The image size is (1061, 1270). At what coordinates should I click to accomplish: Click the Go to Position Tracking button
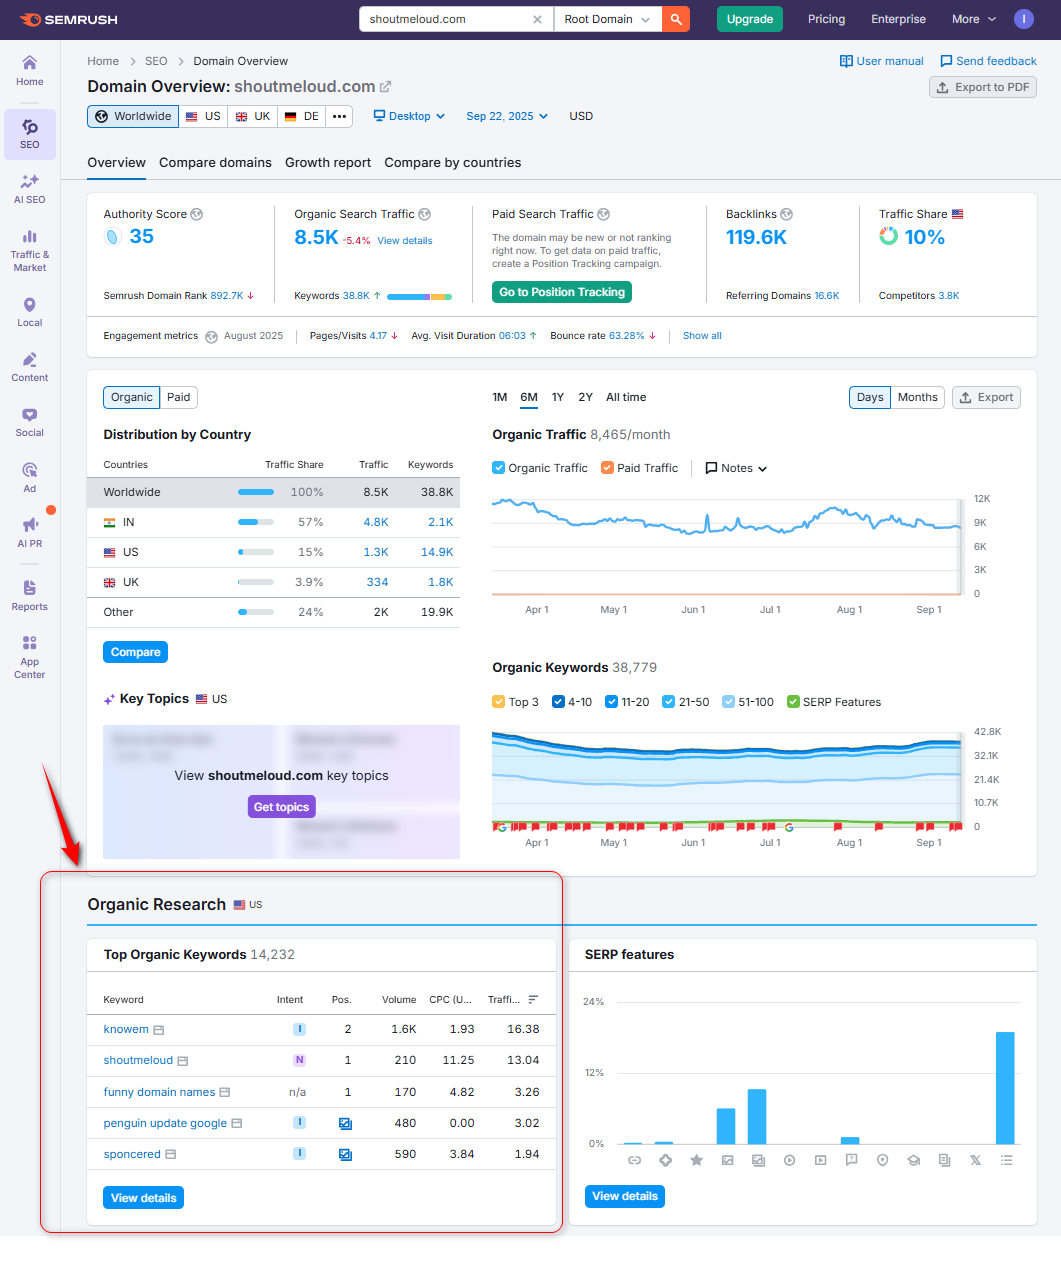coord(561,292)
